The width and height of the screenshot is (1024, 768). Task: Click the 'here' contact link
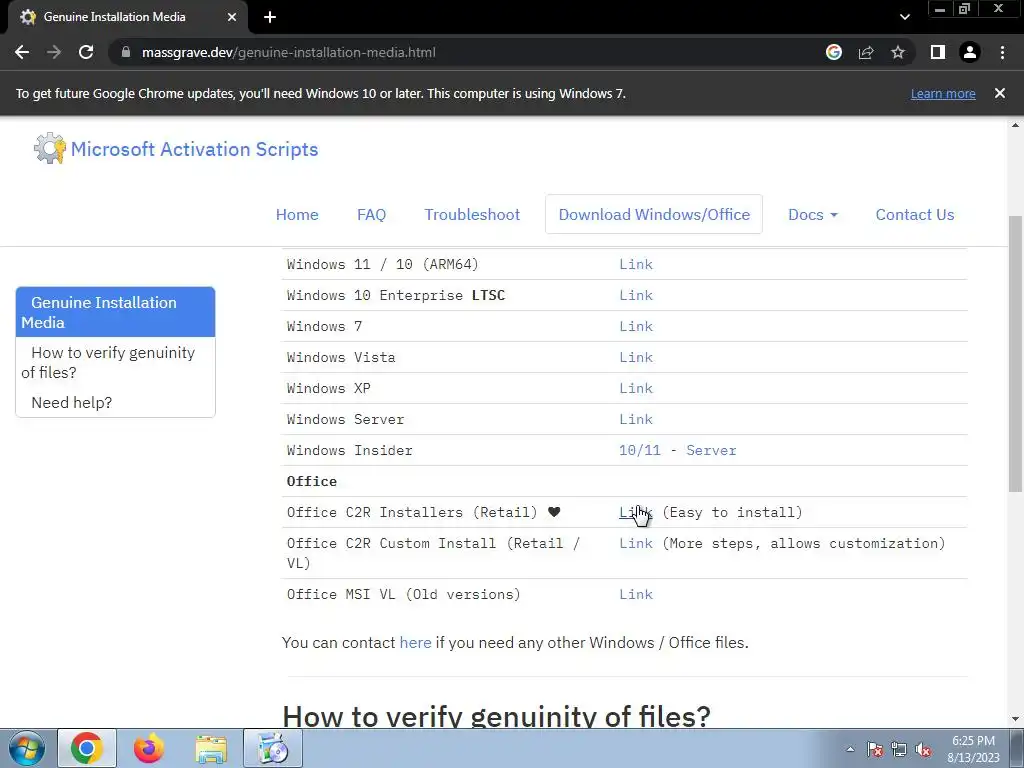(415, 643)
